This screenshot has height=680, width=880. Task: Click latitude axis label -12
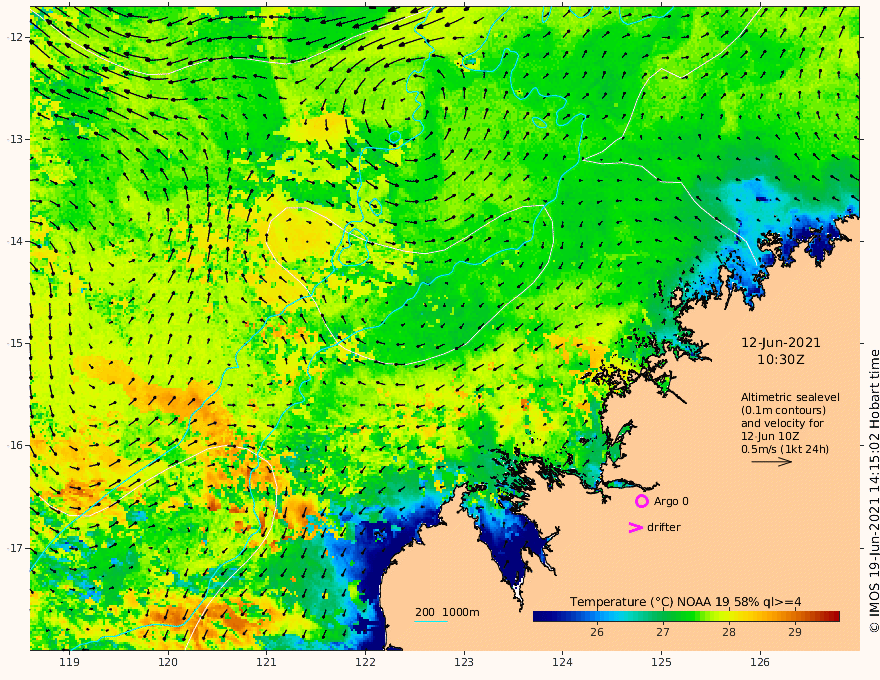point(15,37)
